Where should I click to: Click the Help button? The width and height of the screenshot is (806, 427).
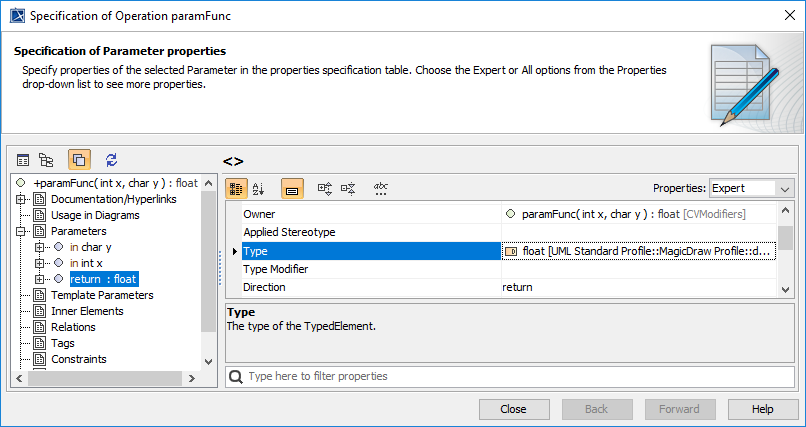pyautogui.click(x=762, y=409)
